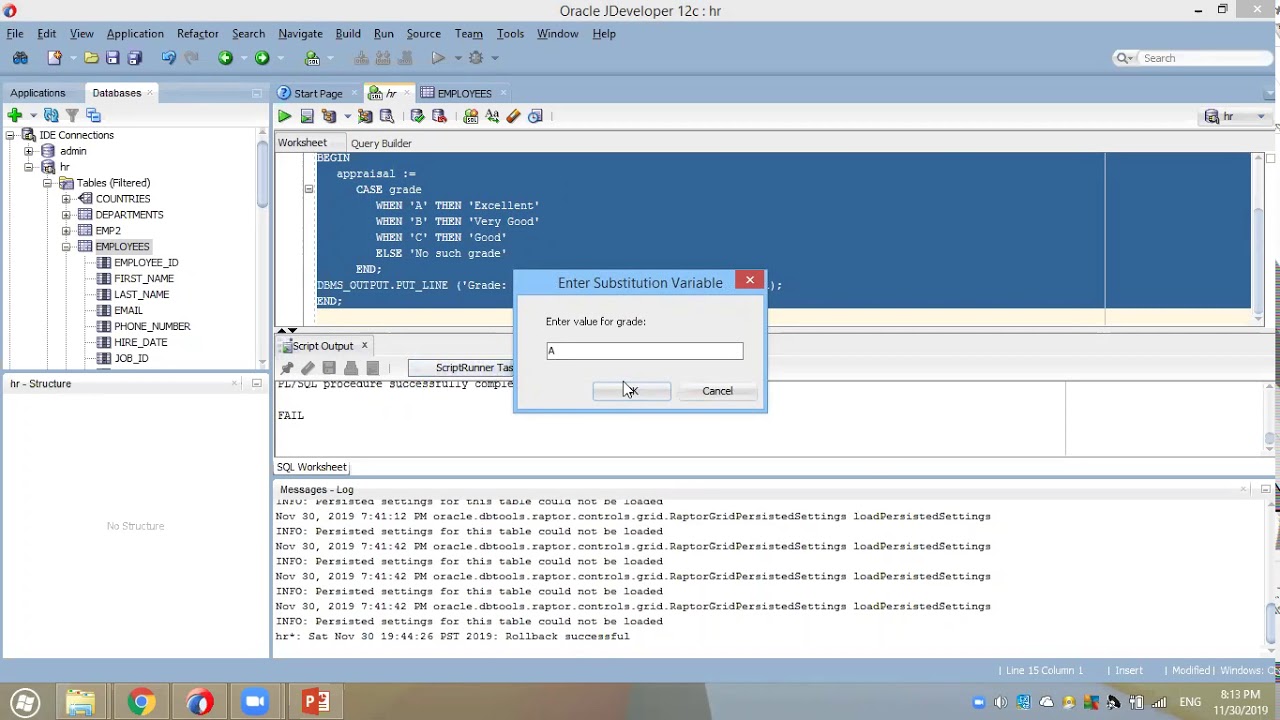The image size is (1280, 720).
Task: Open dropdown arrow next to Forward icon
Action: click(x=279, y=58)
